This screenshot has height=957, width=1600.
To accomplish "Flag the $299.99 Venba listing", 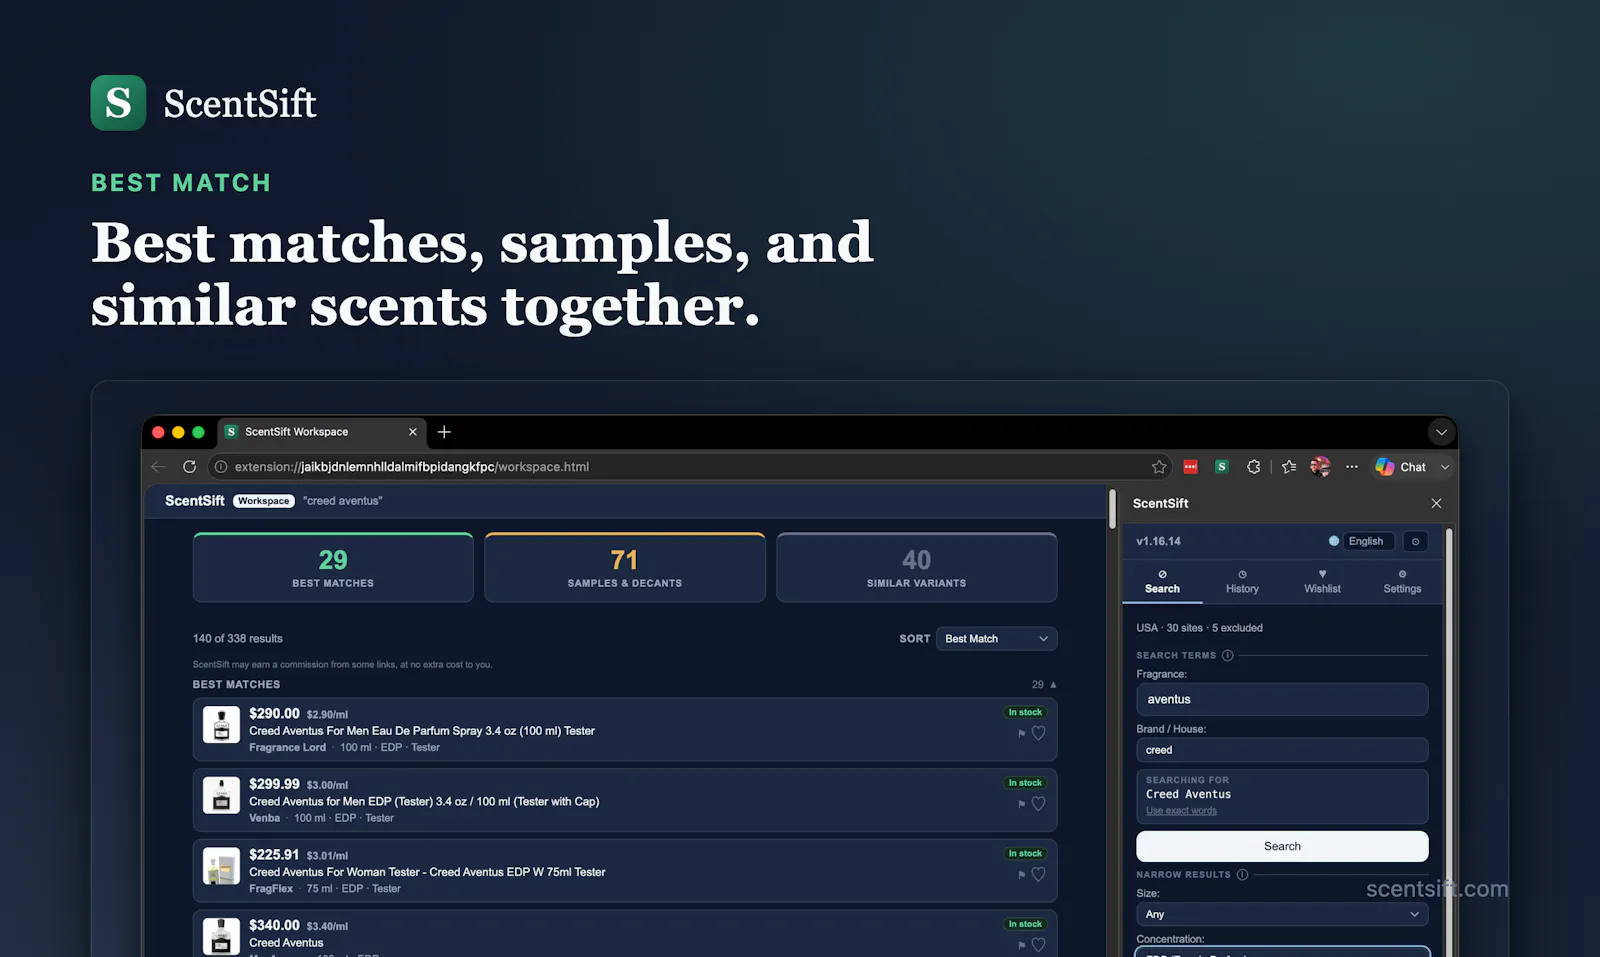I will 1021,804.
